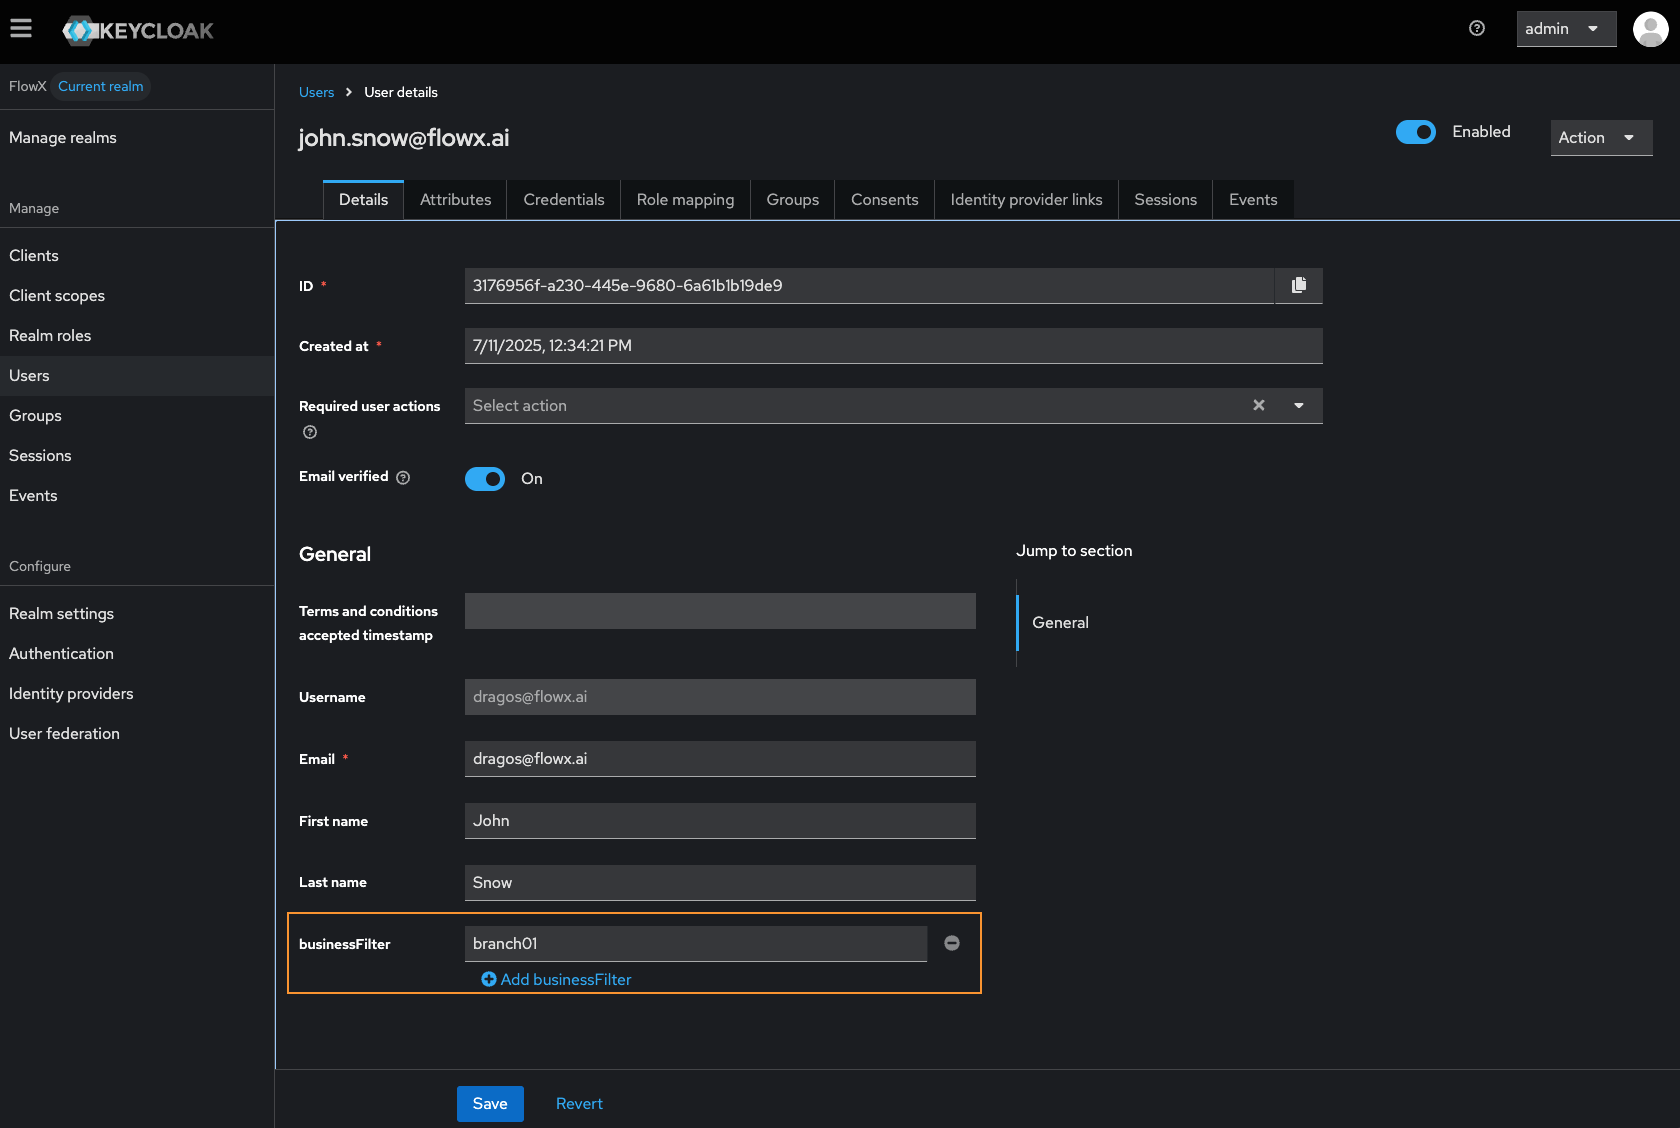This screenshot has width=1680, height=1128.
Task: Open the Credentials tab
Action: (x=563, y=199)
